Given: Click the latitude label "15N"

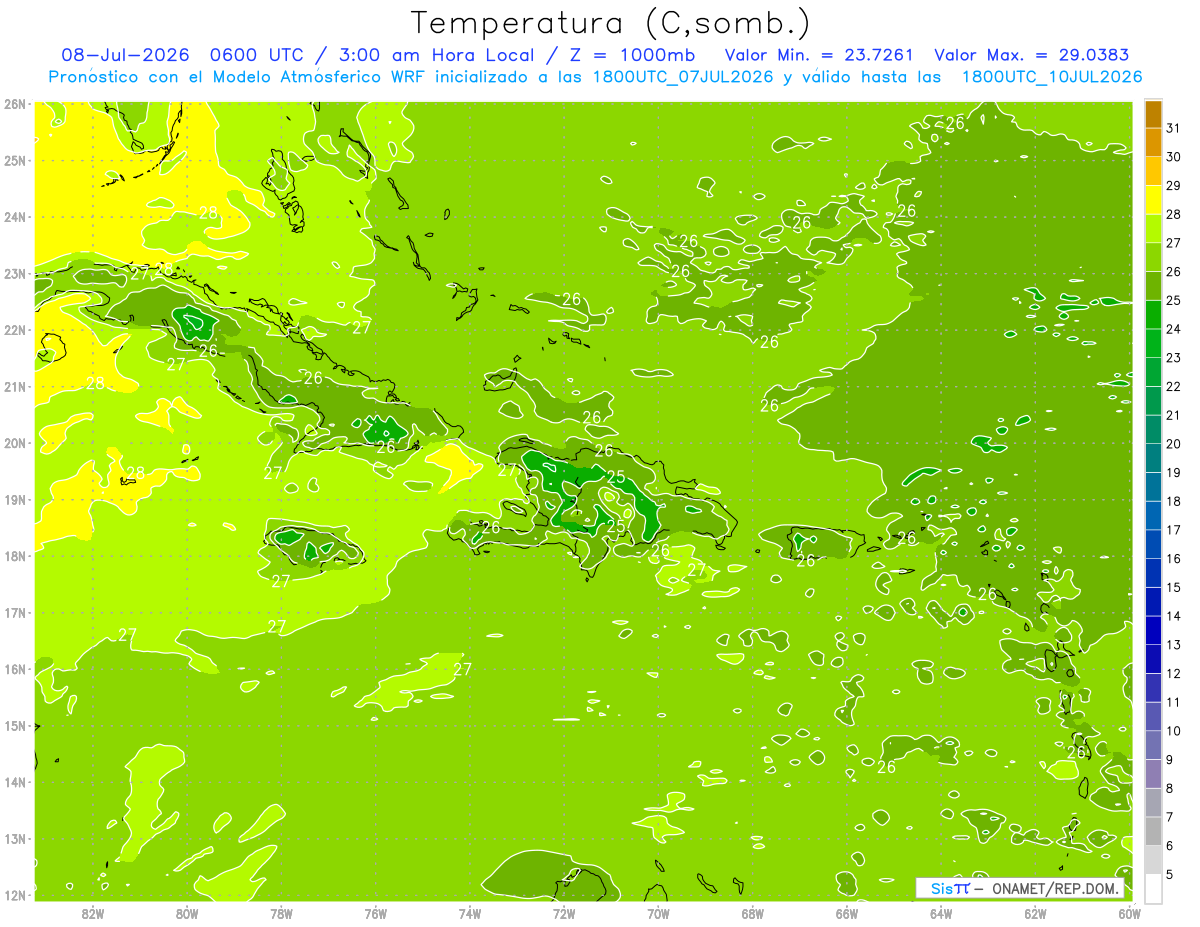Looking at the screenshot, I should [14, 725].
